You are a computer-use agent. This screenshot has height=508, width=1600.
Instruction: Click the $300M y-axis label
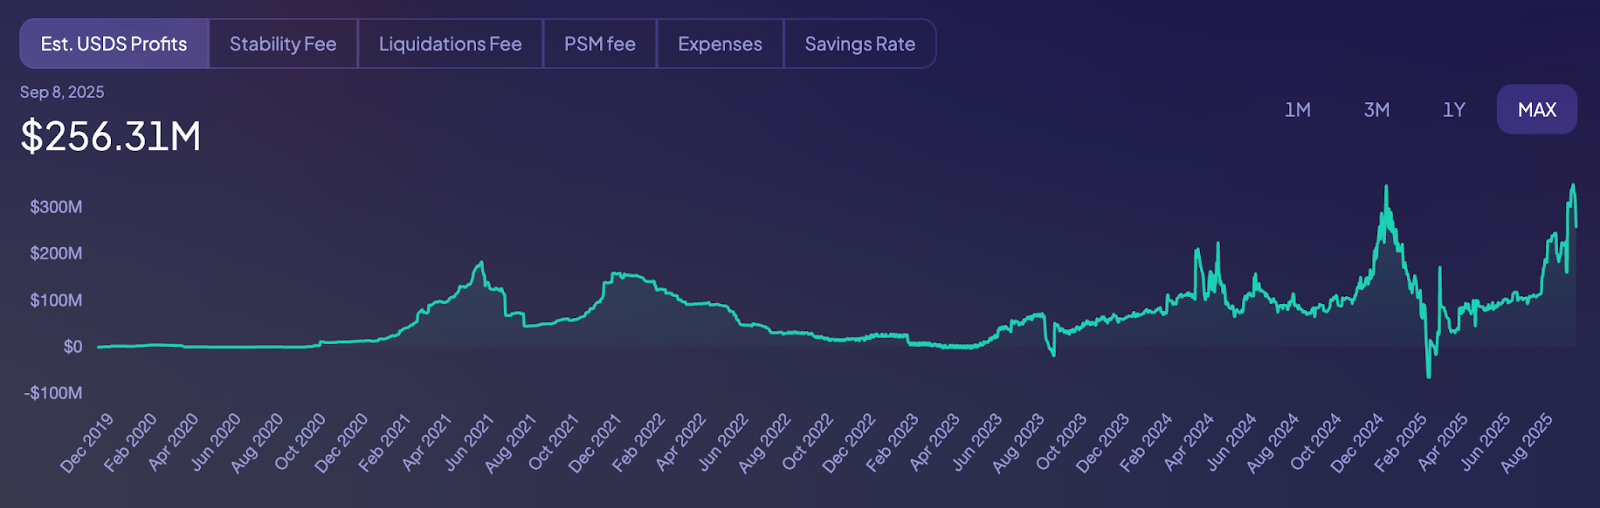(x=56, y=207)
